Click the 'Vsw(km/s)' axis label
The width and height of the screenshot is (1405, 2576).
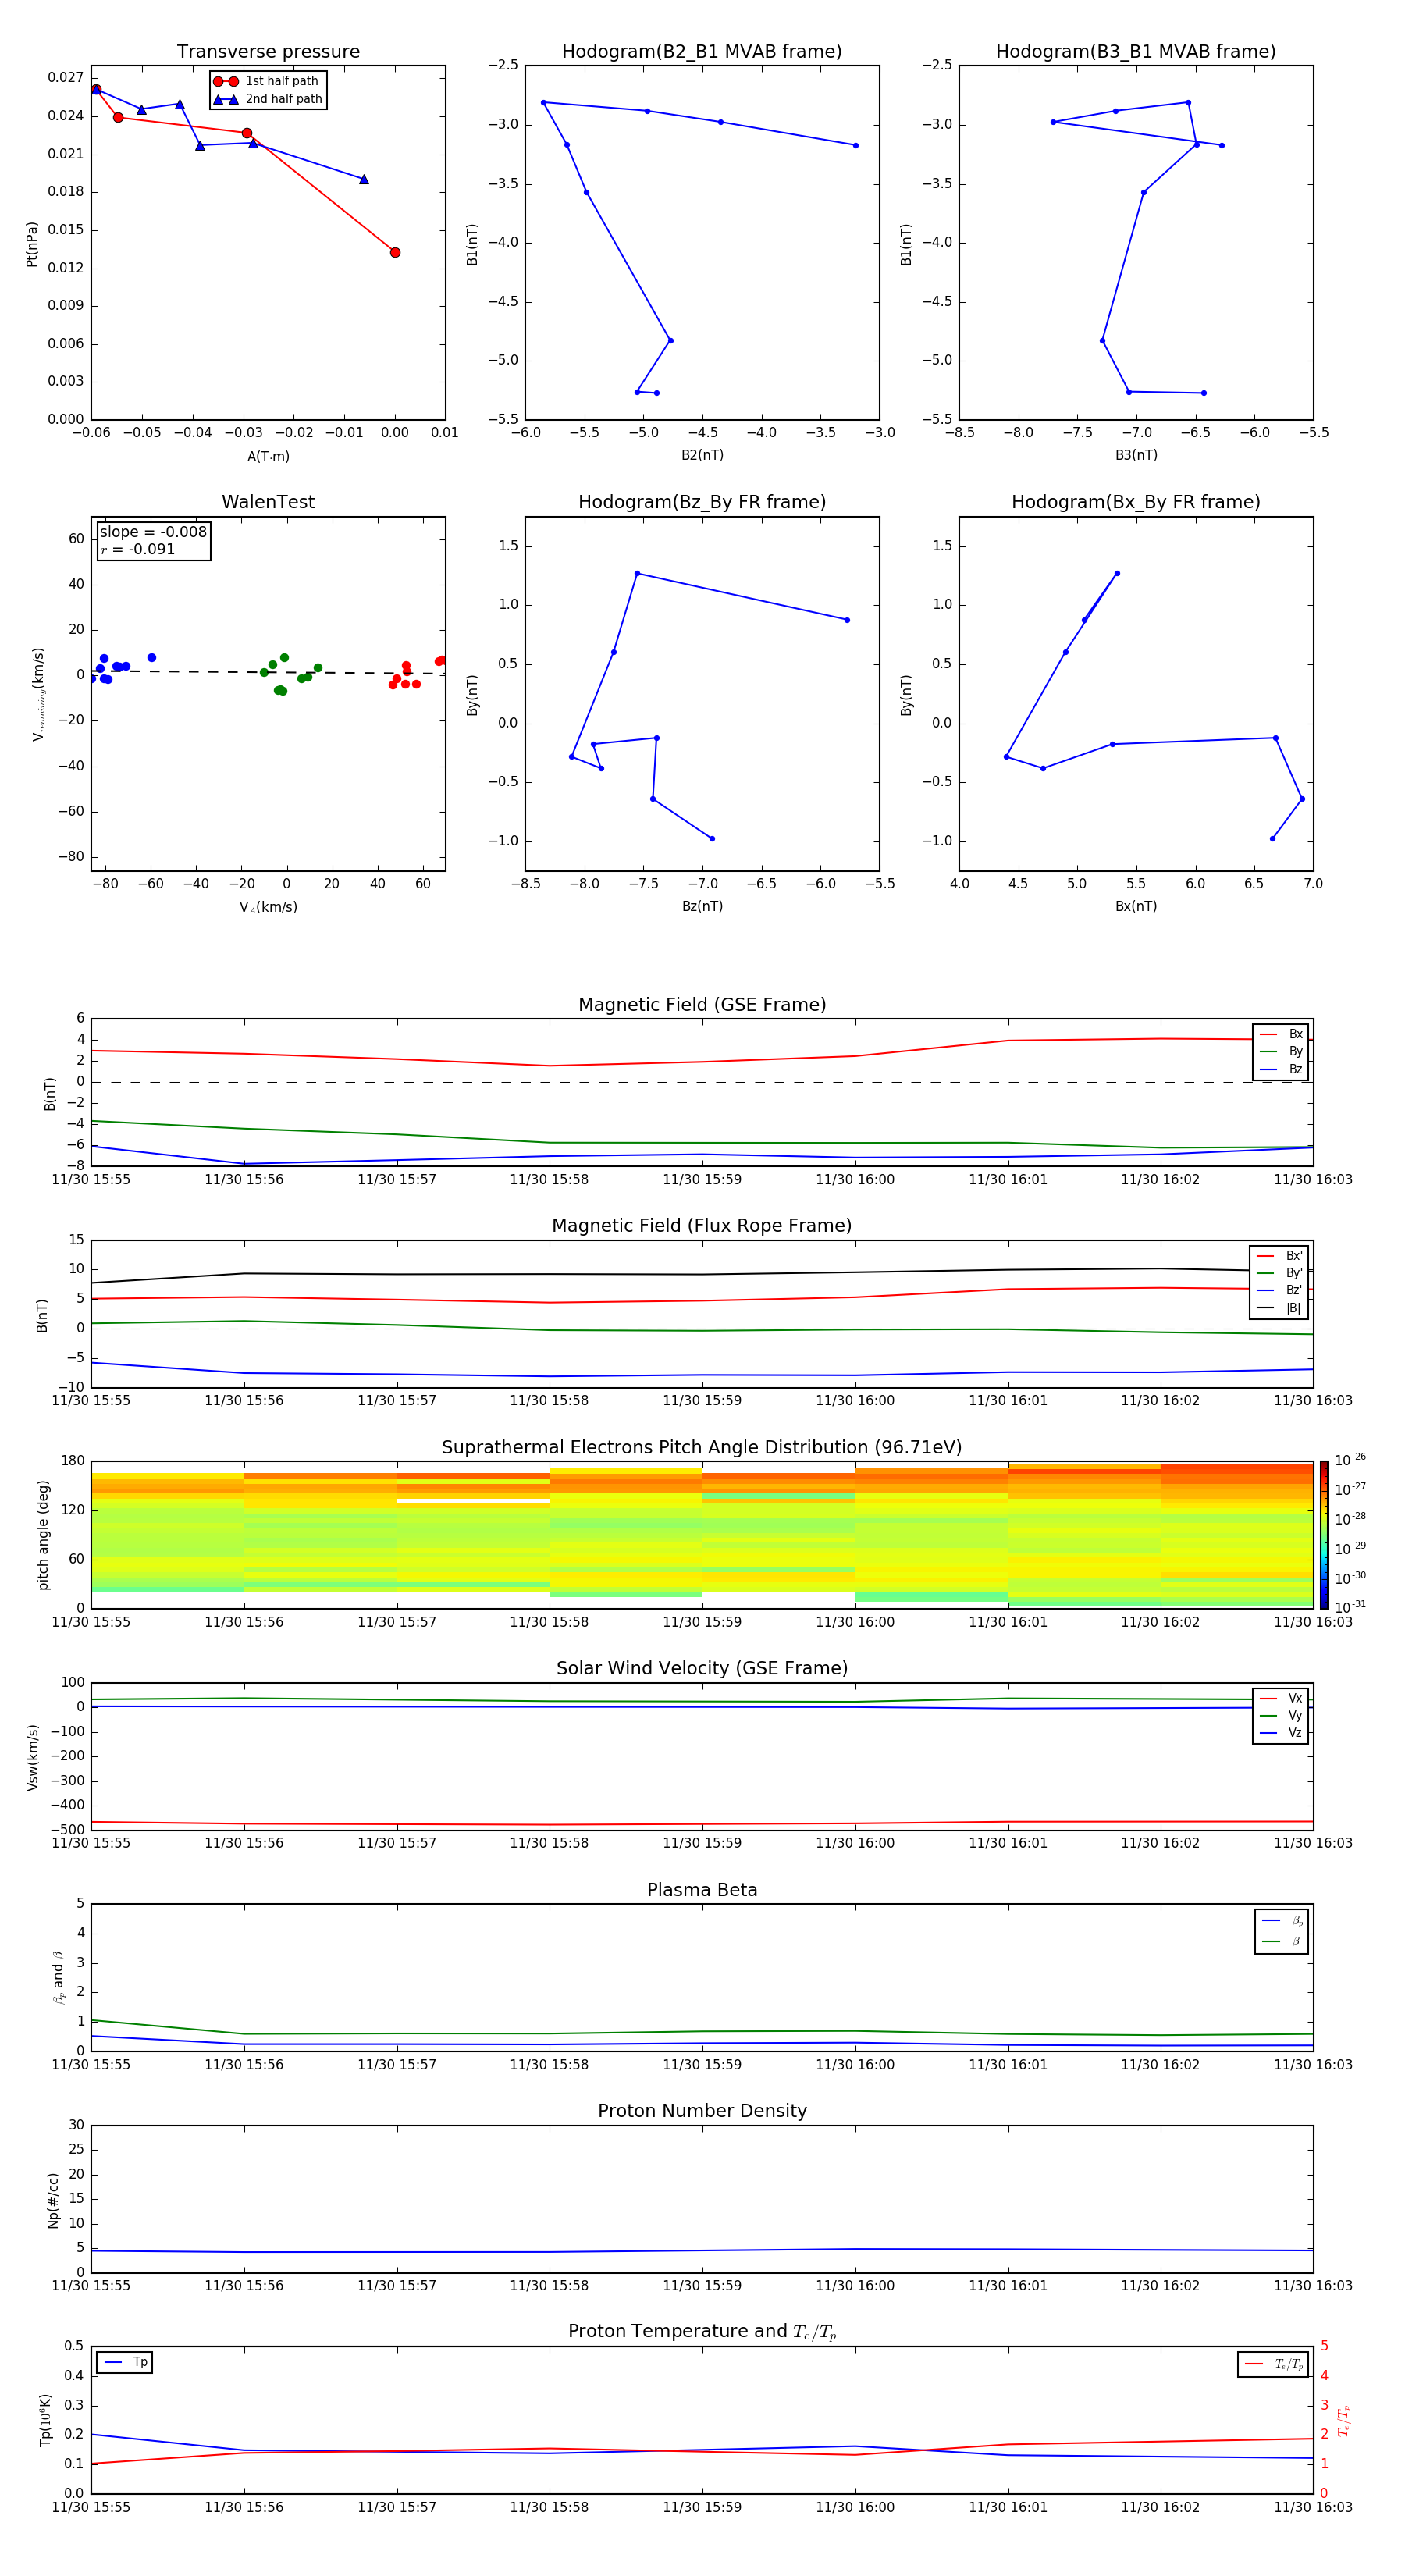tap(32, 1756)
